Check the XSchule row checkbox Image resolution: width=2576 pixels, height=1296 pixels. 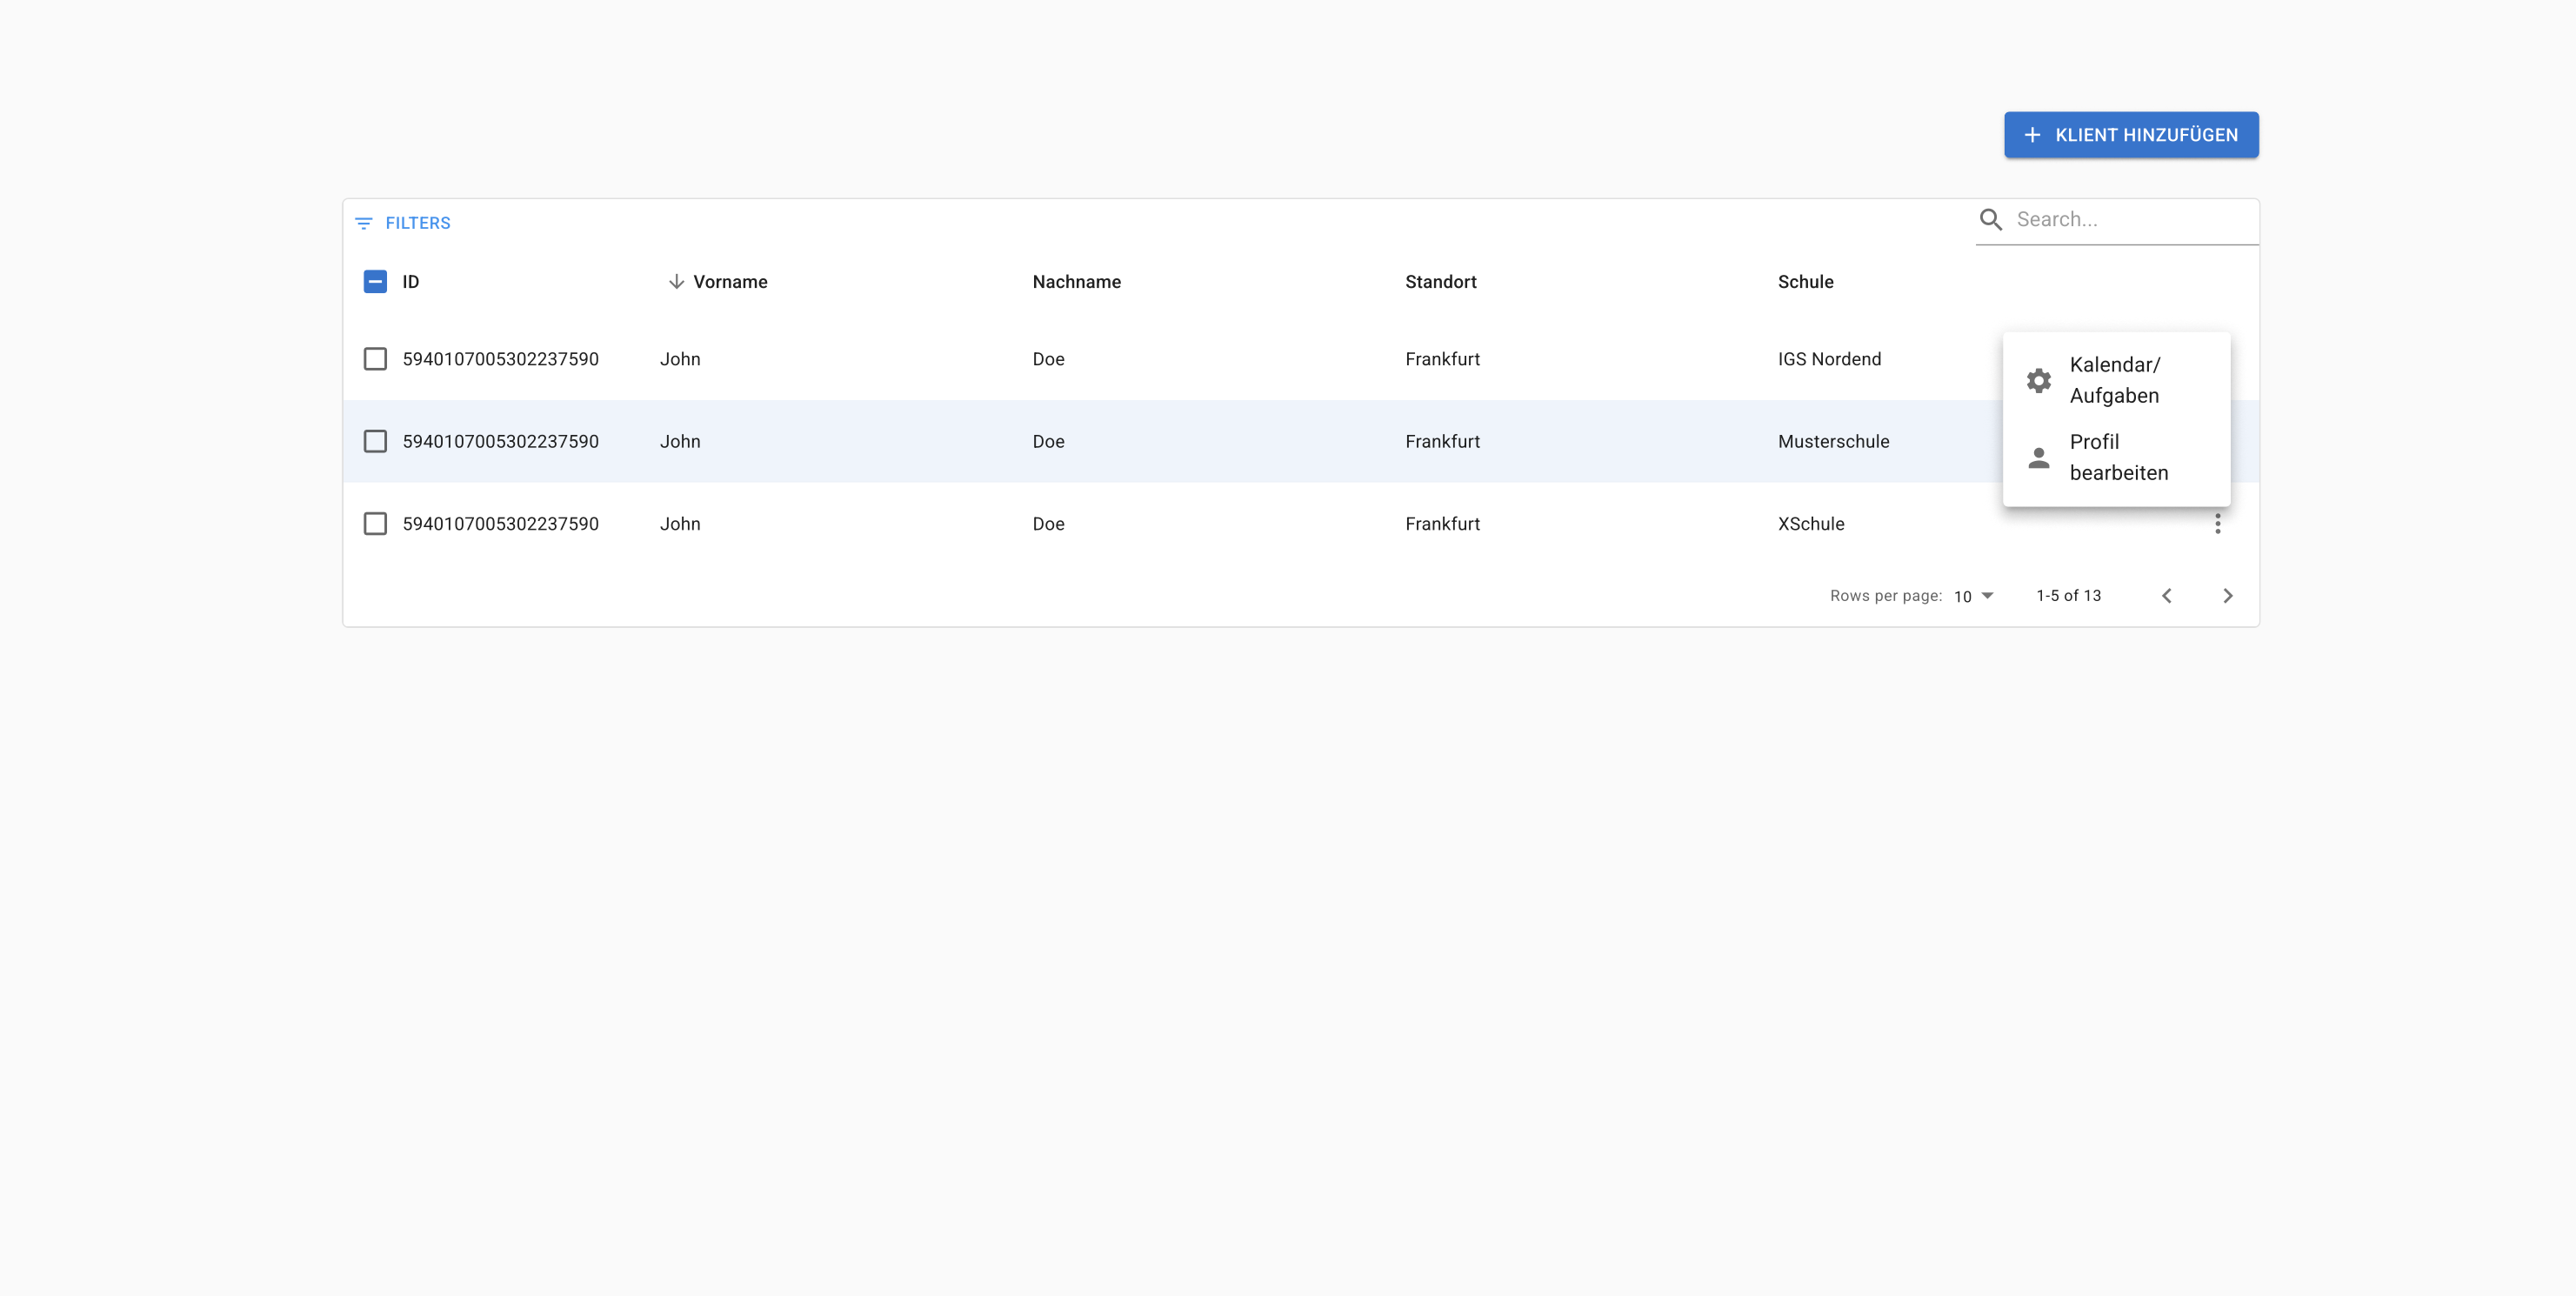point(375,524)
